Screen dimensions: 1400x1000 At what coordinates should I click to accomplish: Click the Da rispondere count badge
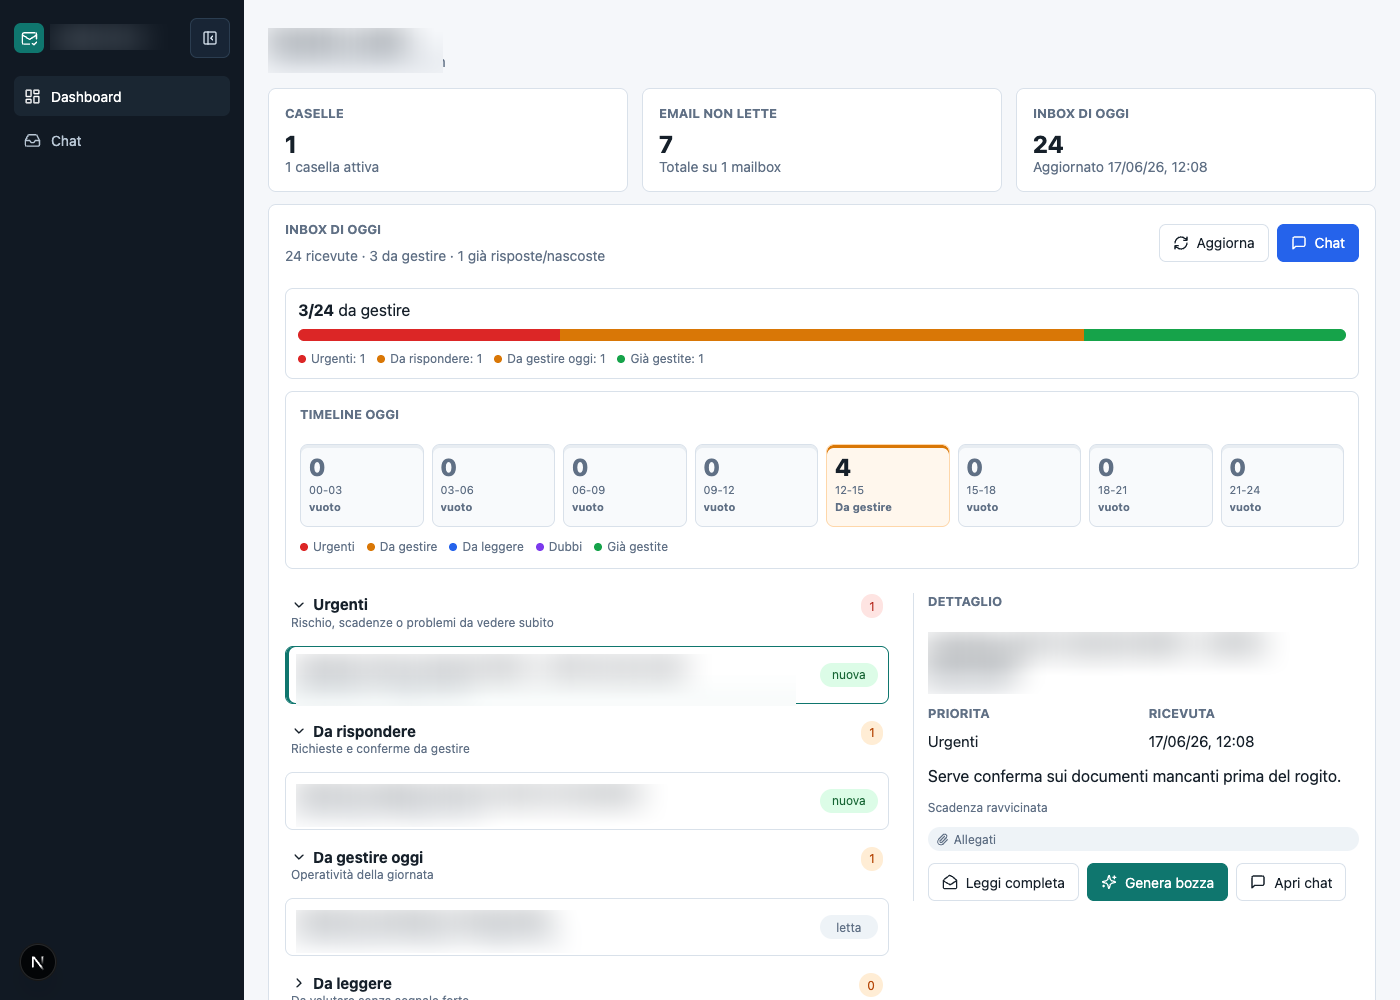point(872,733)
